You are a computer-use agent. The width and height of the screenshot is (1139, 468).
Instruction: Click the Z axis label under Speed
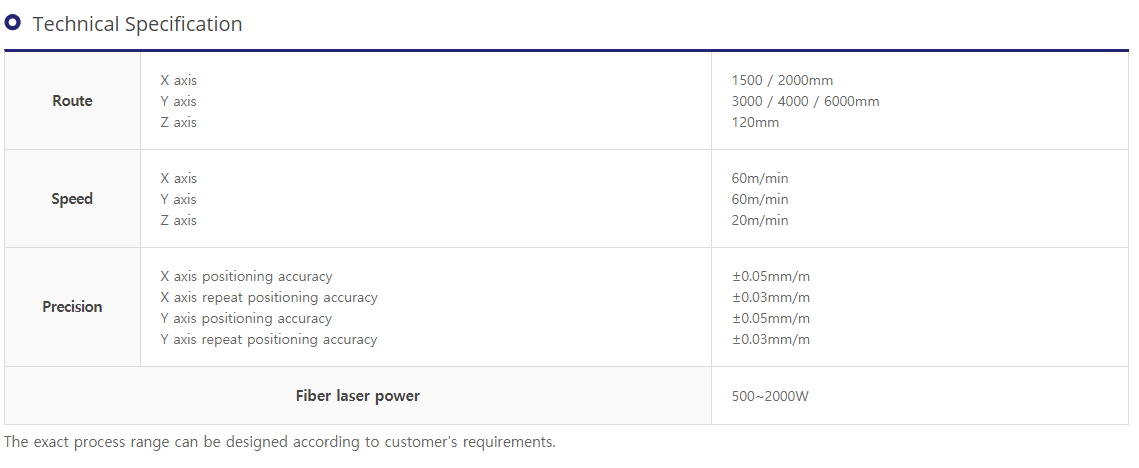179,220
